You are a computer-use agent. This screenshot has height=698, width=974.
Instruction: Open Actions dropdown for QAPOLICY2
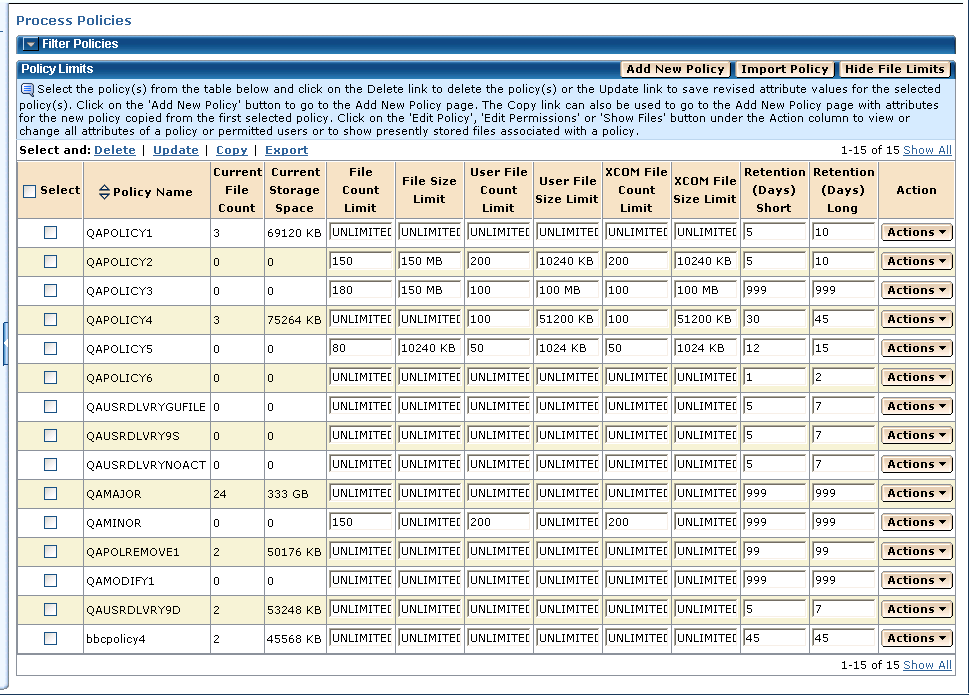(916, 261)
